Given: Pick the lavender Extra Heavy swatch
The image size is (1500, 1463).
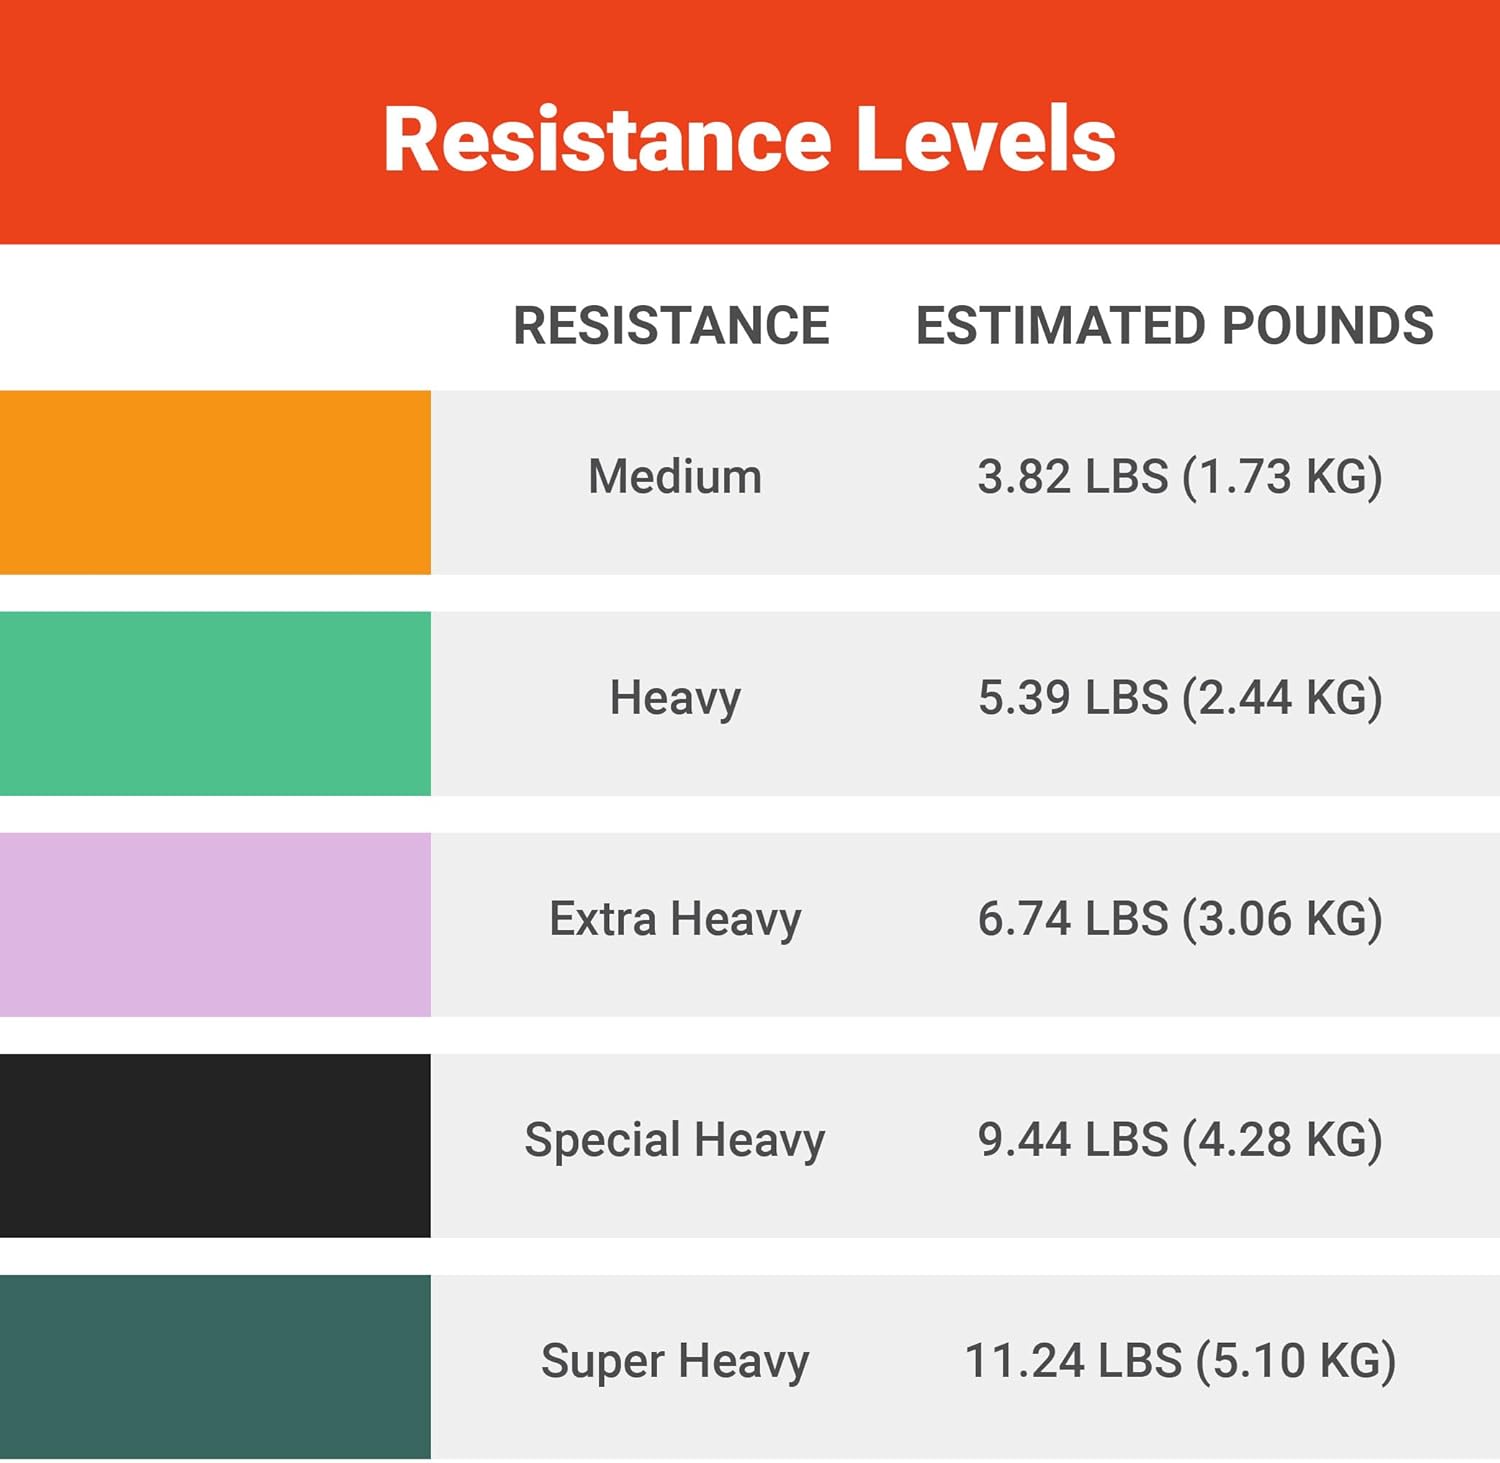Looking at the screenshot, I should point(215,924).
